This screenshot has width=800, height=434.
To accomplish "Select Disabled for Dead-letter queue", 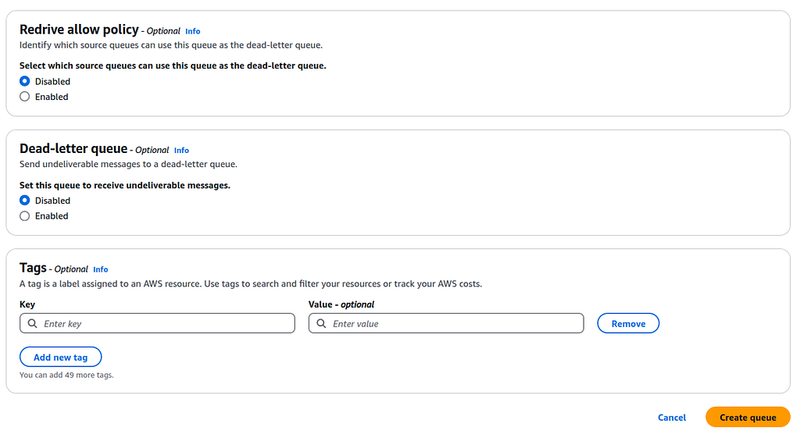I will point(24,200).
